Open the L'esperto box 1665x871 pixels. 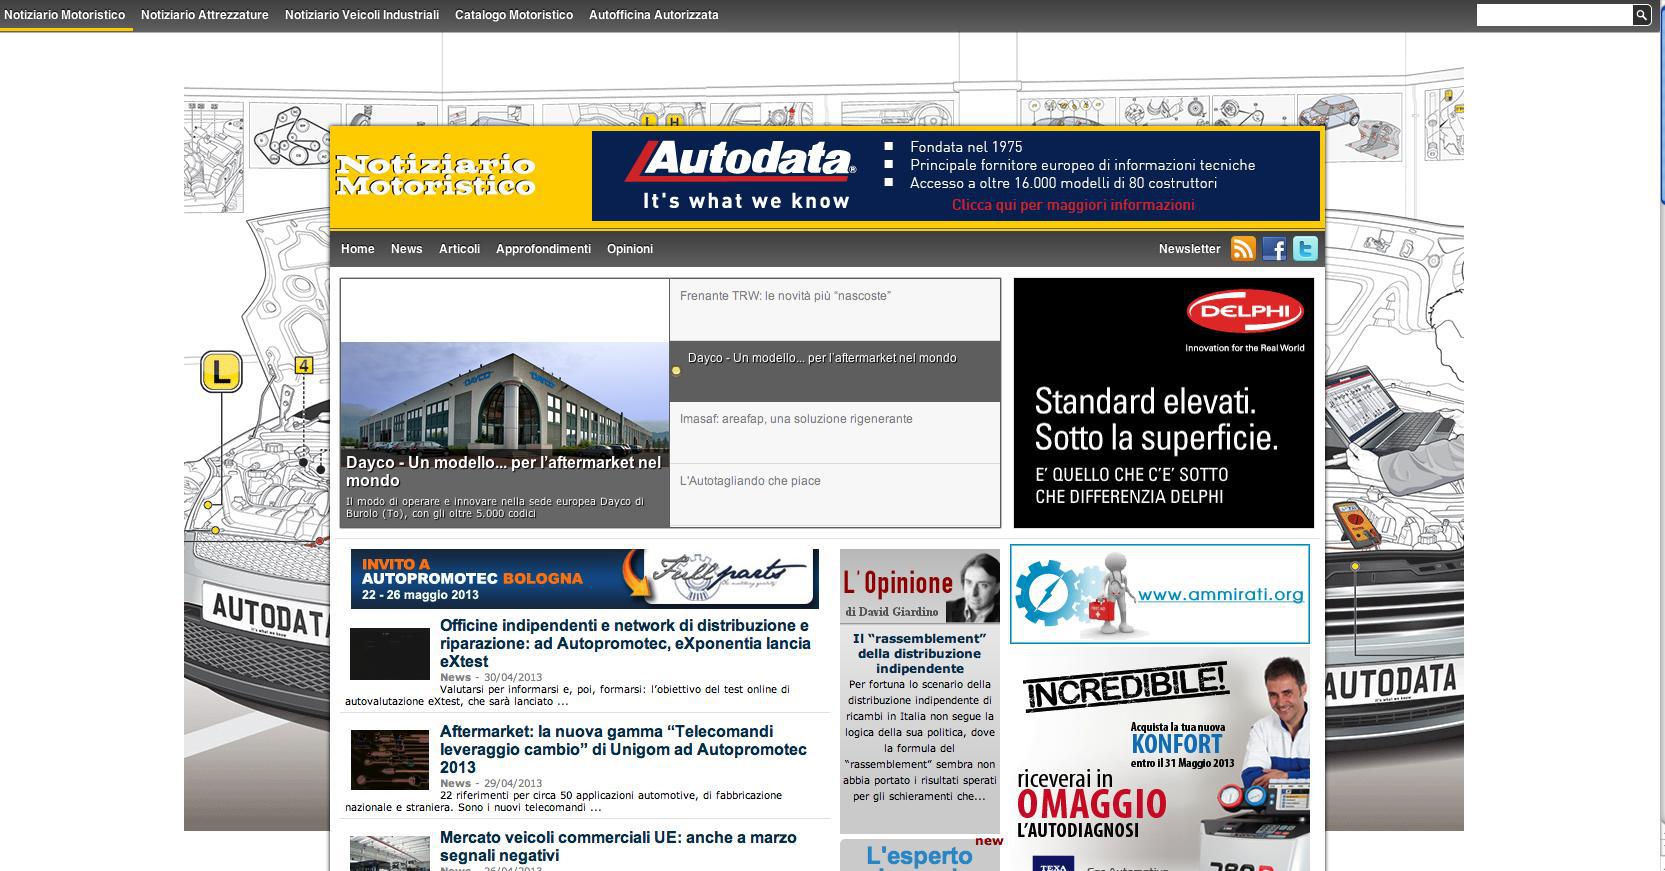(x=920, y=855)
